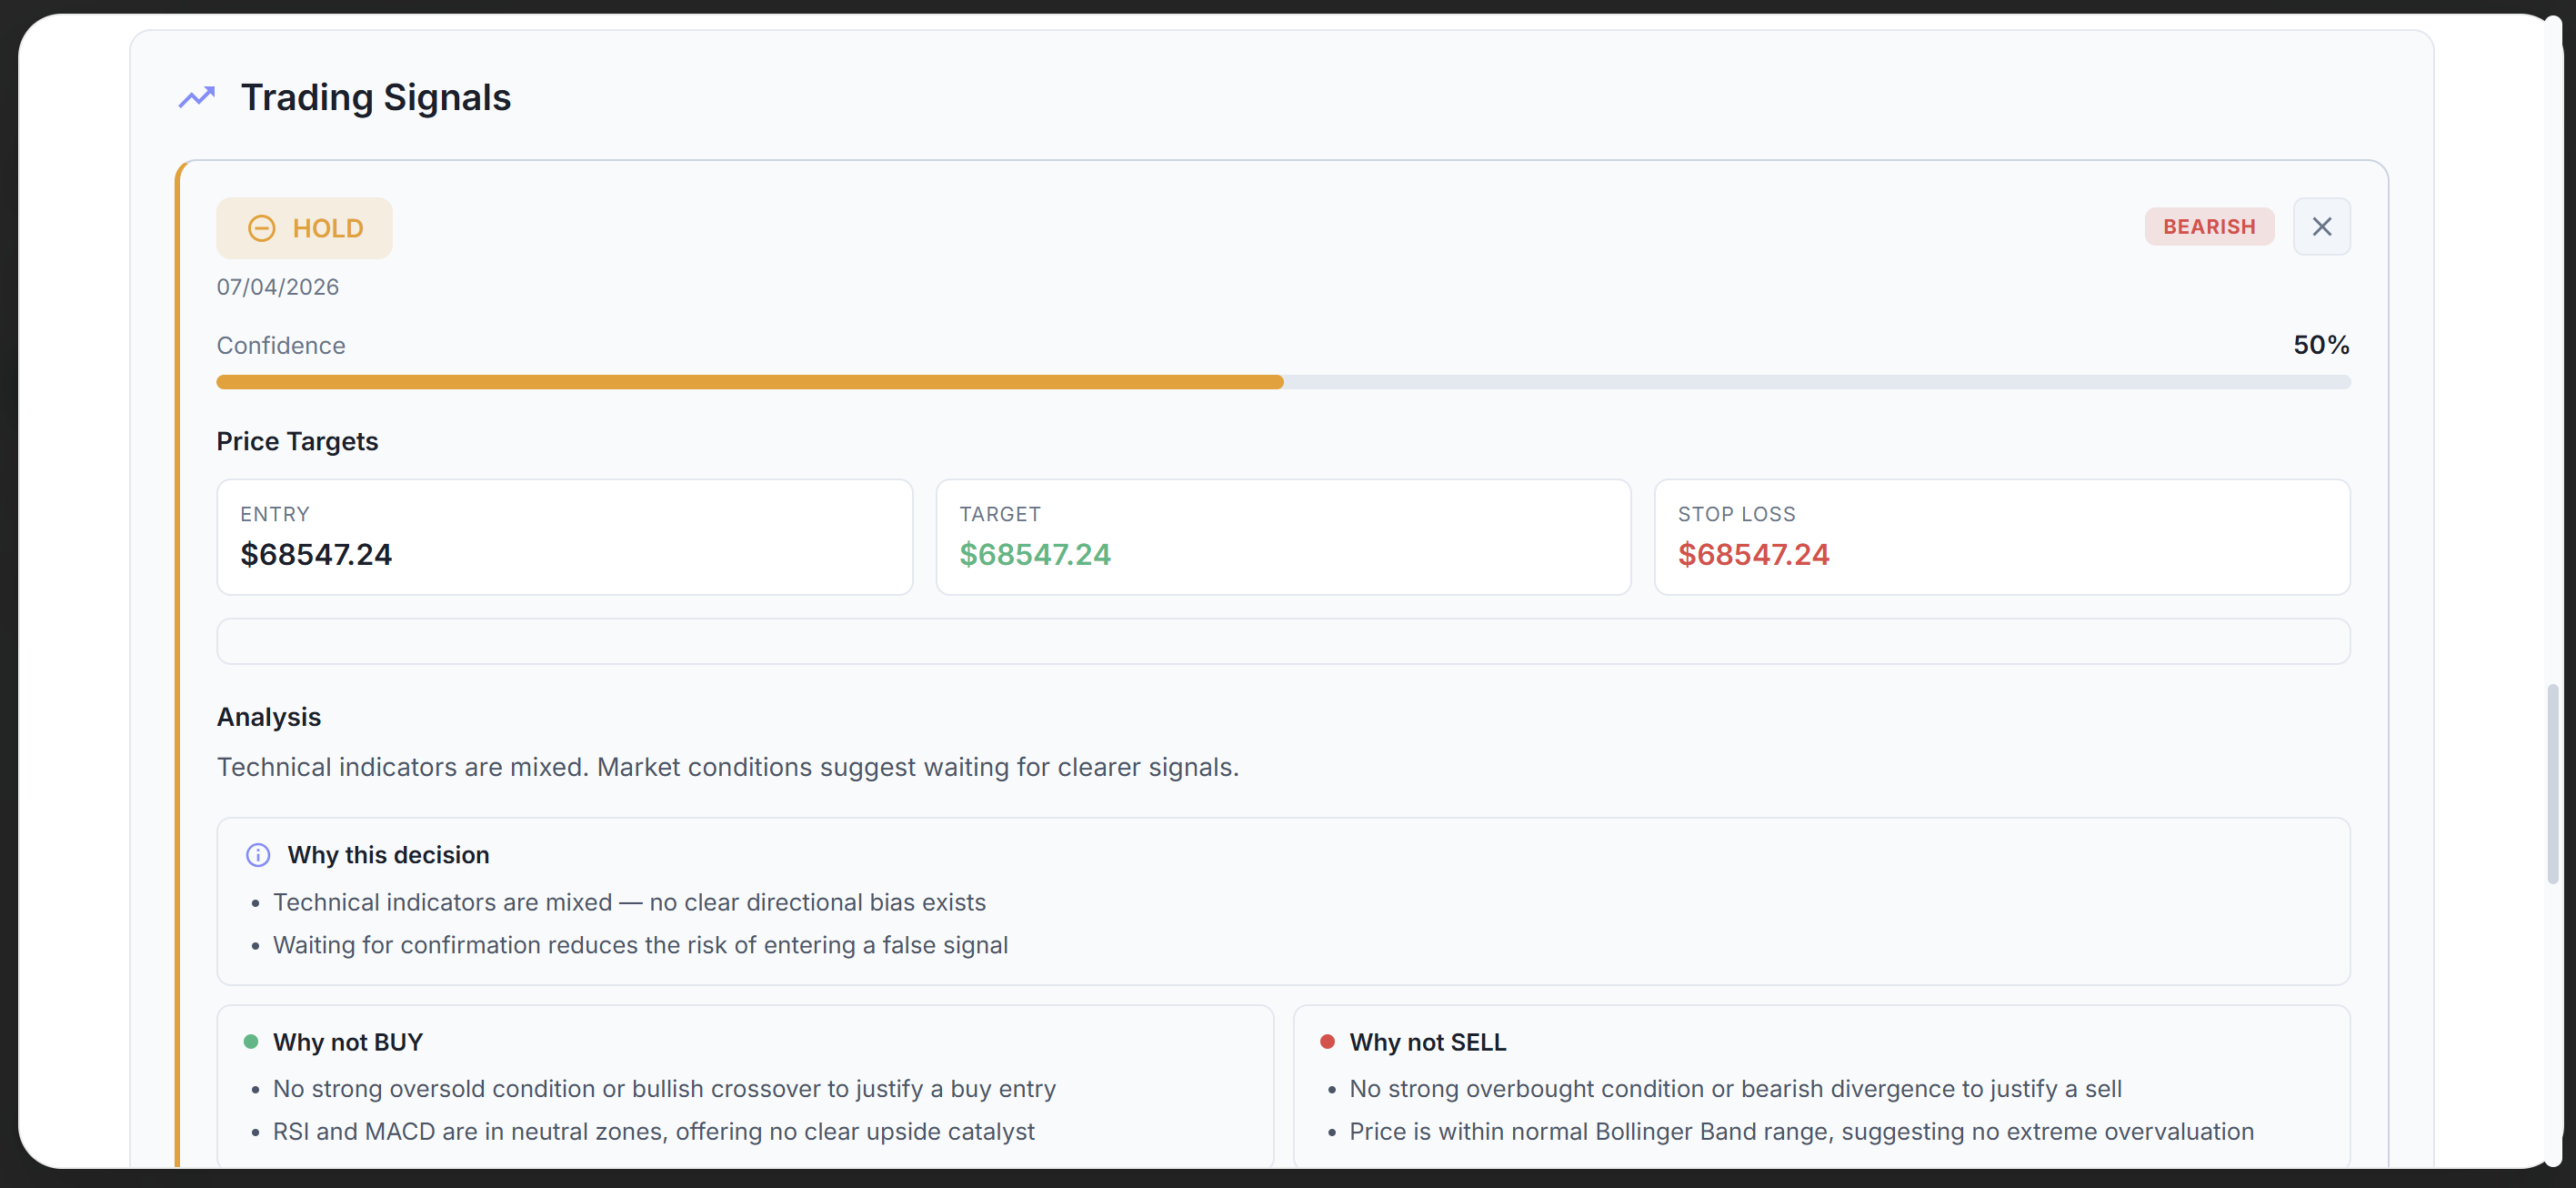This screenshot has width=2576, height=1188.
Task: Click the 50% confidence value
Action: [x=2320, y=345]
